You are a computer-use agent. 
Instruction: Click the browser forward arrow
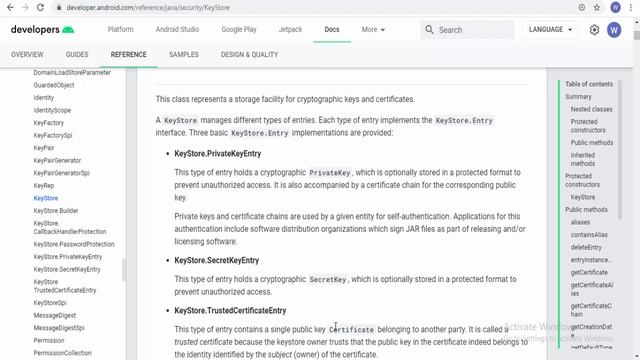(x=25, y=7)
